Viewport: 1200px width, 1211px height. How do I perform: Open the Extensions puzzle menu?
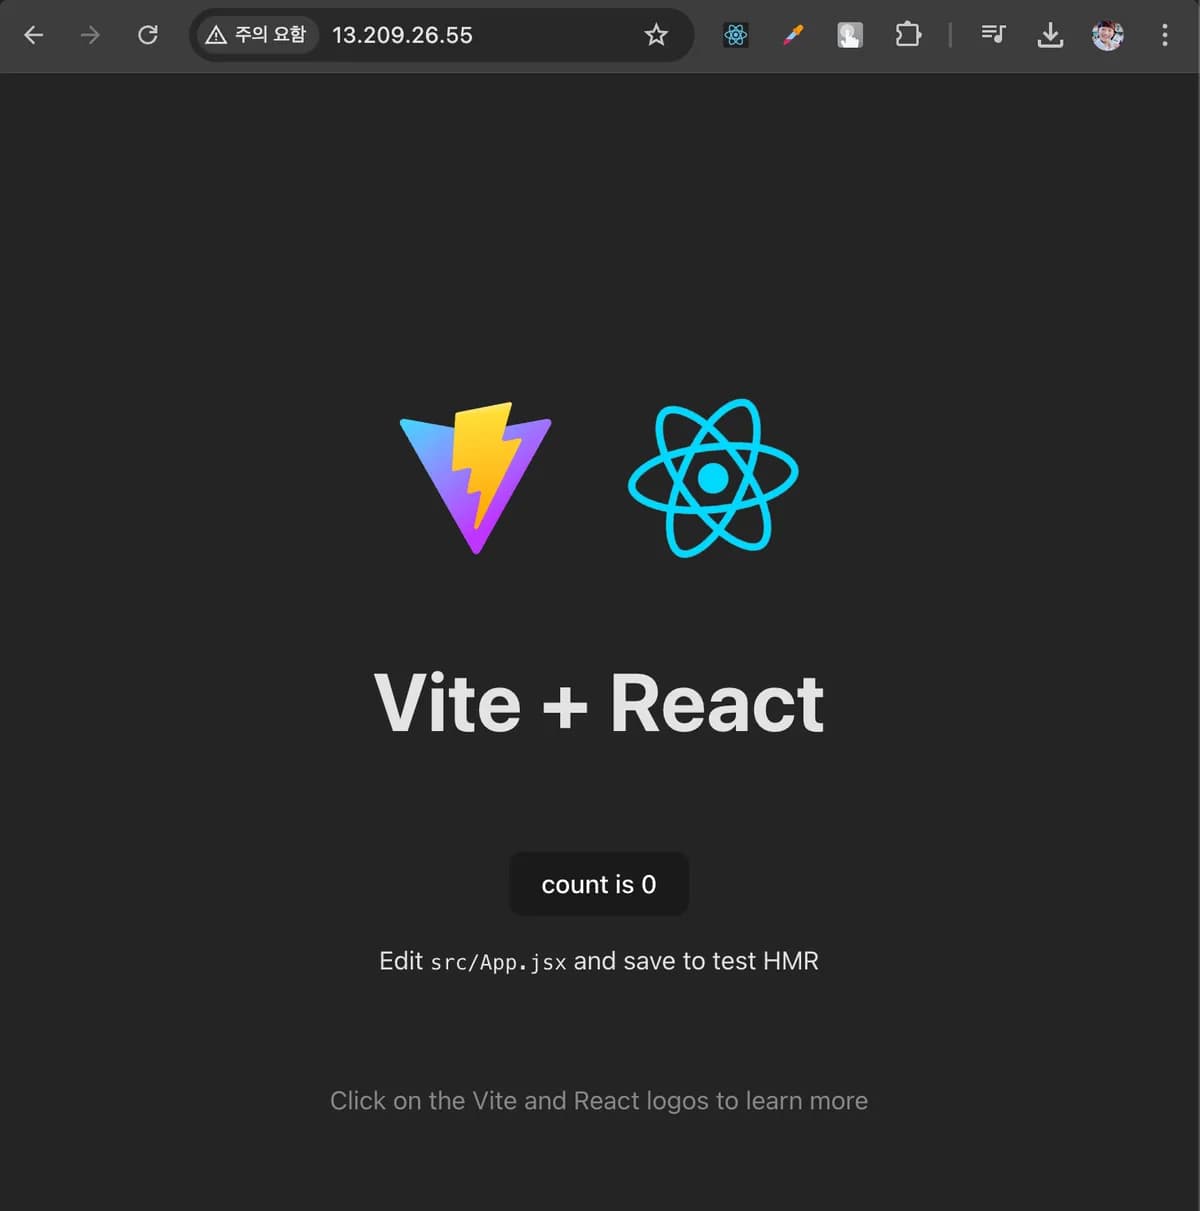coord(908,35)
